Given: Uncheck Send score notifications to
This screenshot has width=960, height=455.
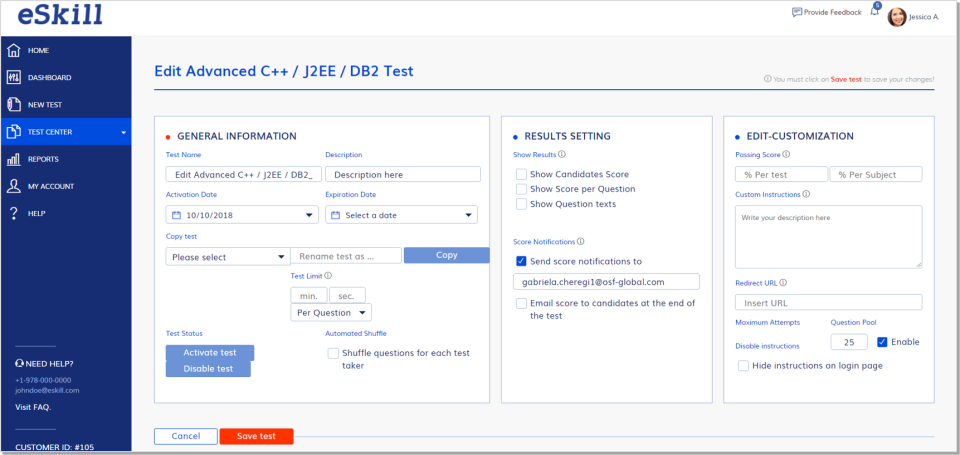Looking at the screenshot, I should pyautogui.click(x=521, y=261).
